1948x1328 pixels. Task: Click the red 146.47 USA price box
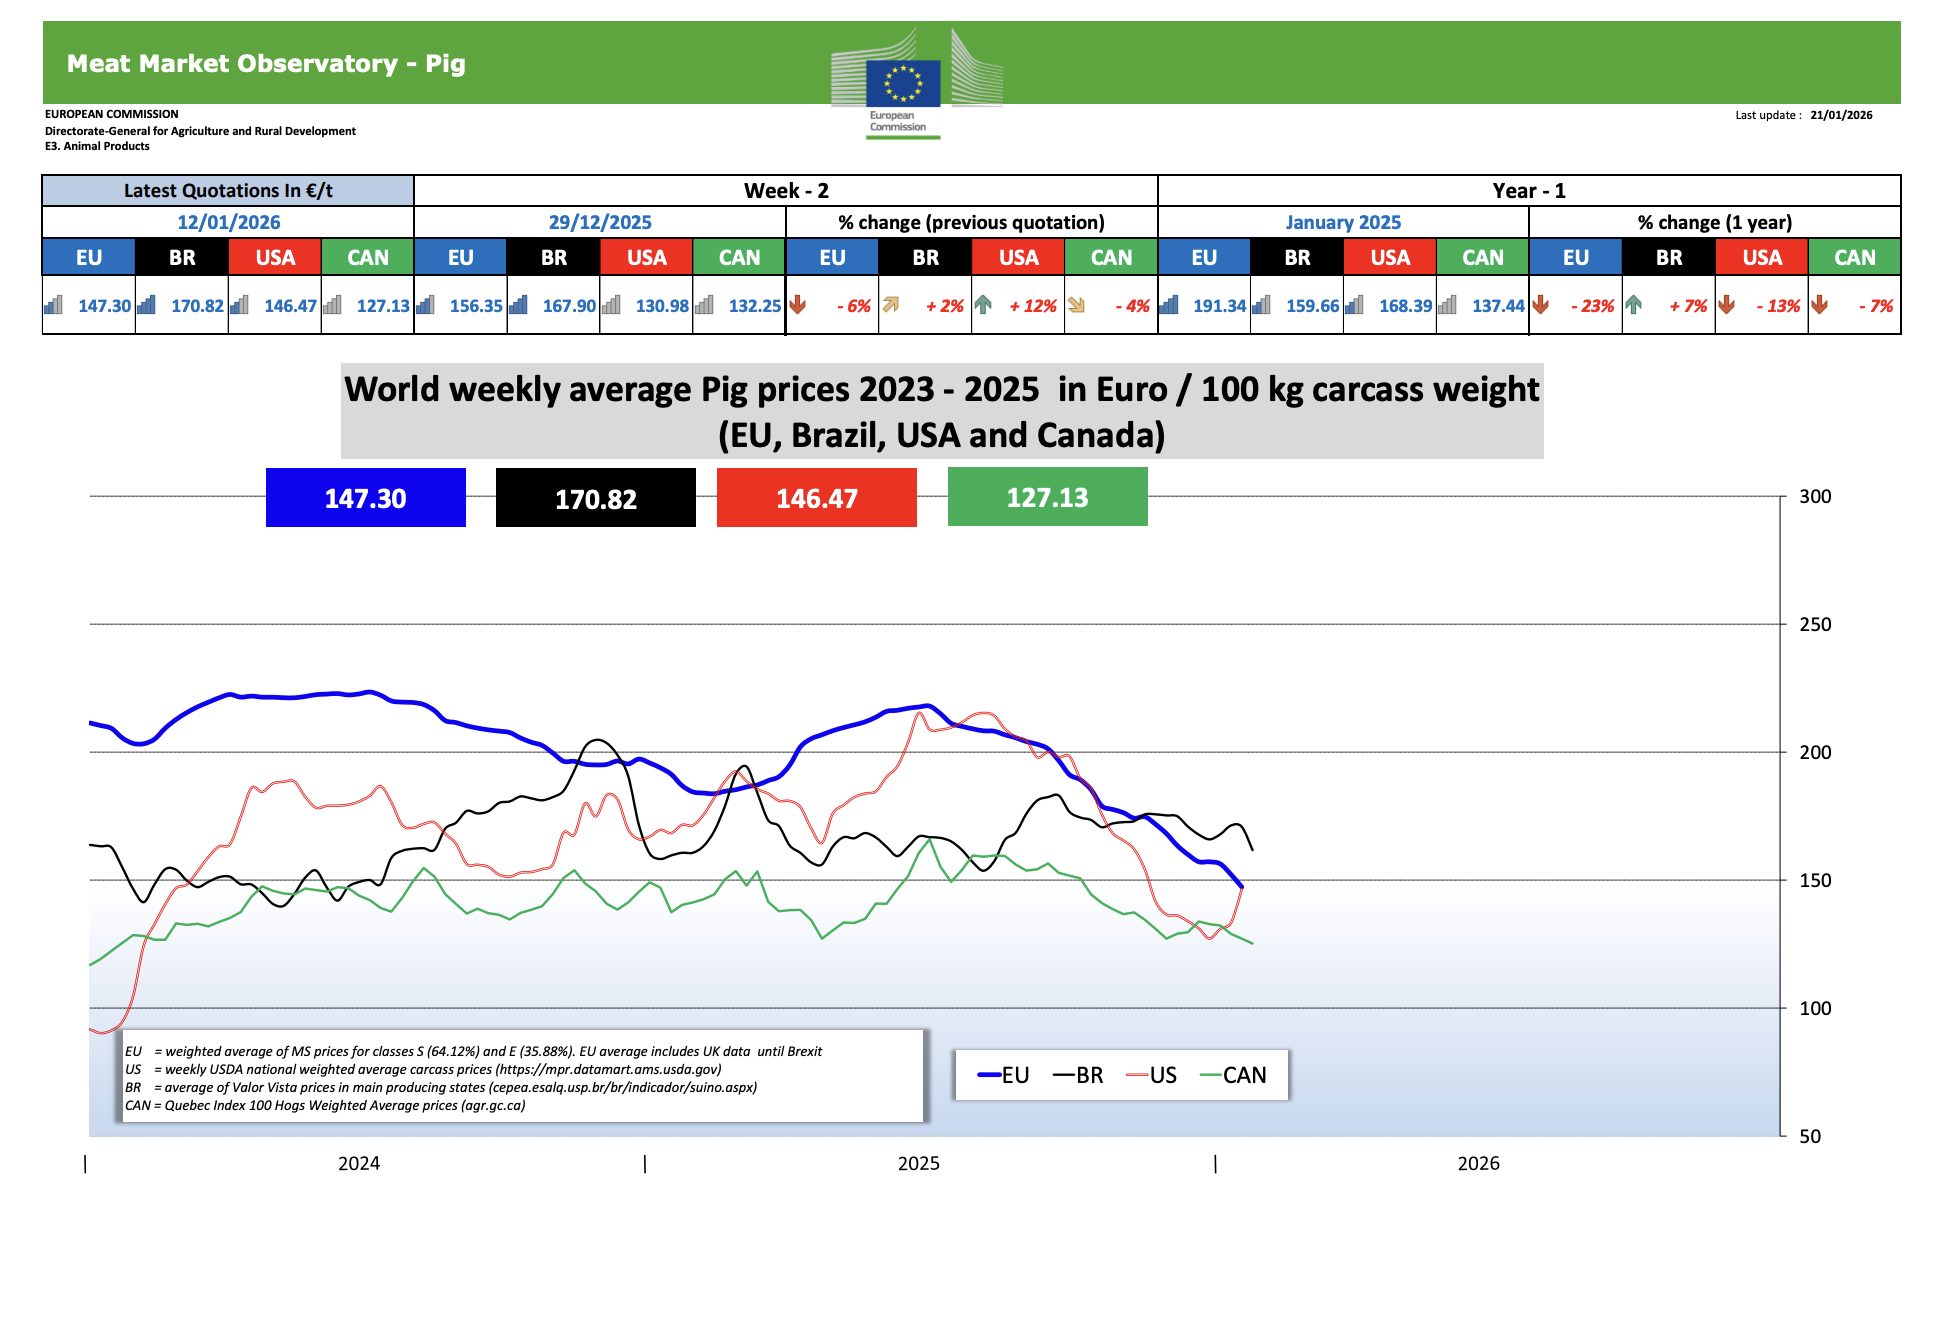point(817,498)
